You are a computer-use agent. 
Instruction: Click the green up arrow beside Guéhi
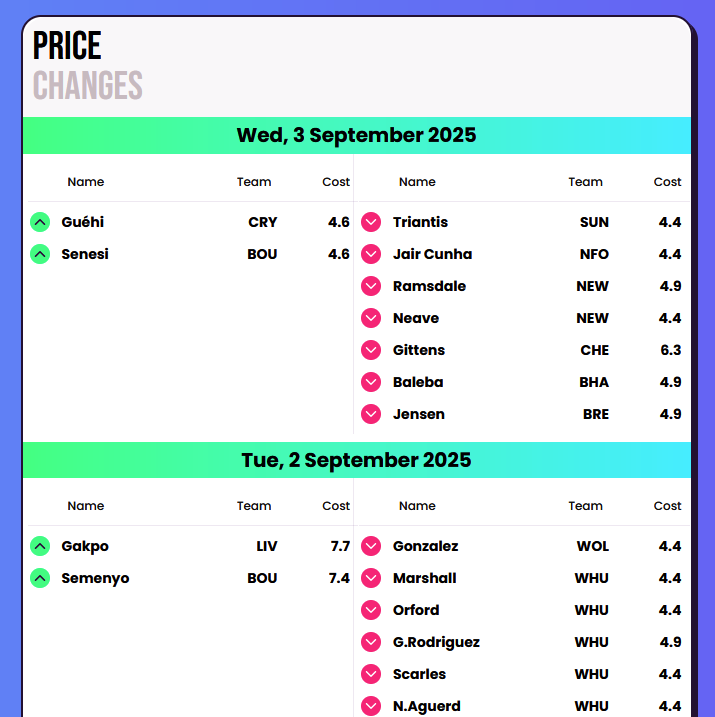(x=40, y=222)
